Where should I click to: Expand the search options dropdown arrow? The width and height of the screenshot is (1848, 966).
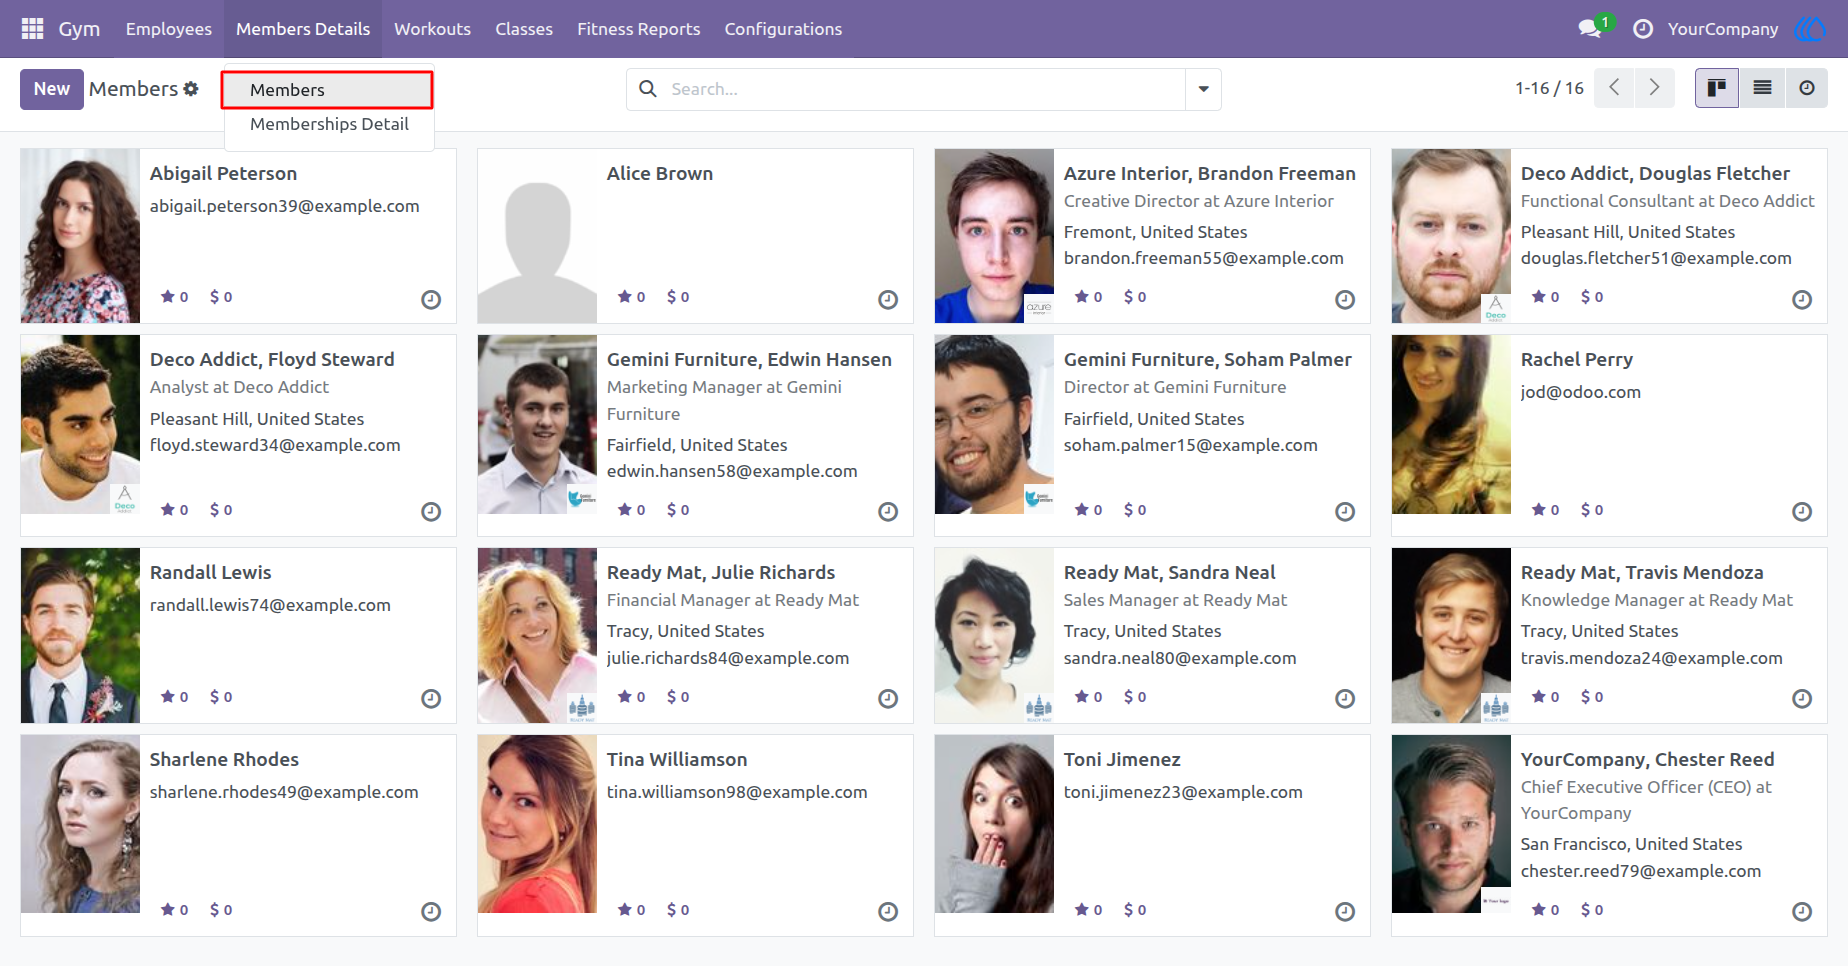coord(1203,89)
